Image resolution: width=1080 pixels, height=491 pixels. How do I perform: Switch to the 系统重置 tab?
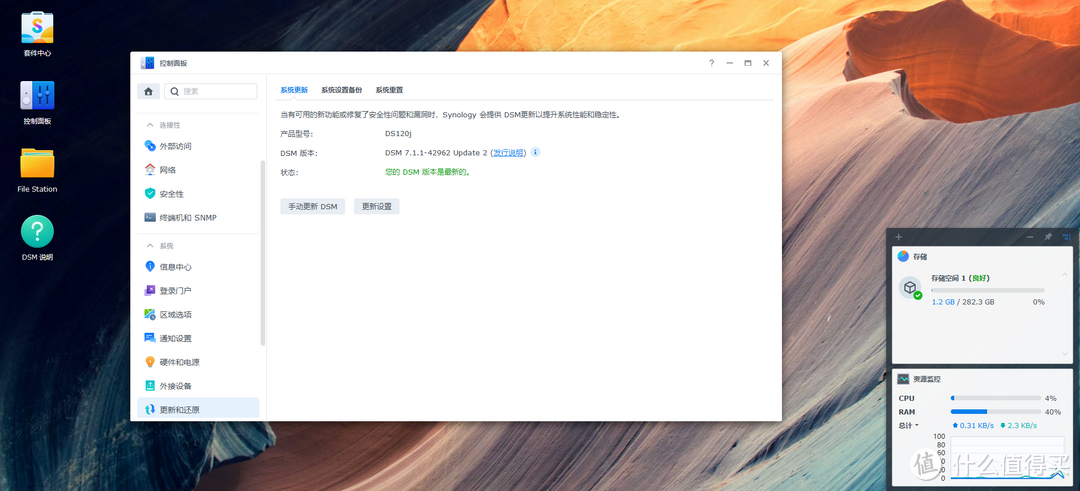pos(389,90)
